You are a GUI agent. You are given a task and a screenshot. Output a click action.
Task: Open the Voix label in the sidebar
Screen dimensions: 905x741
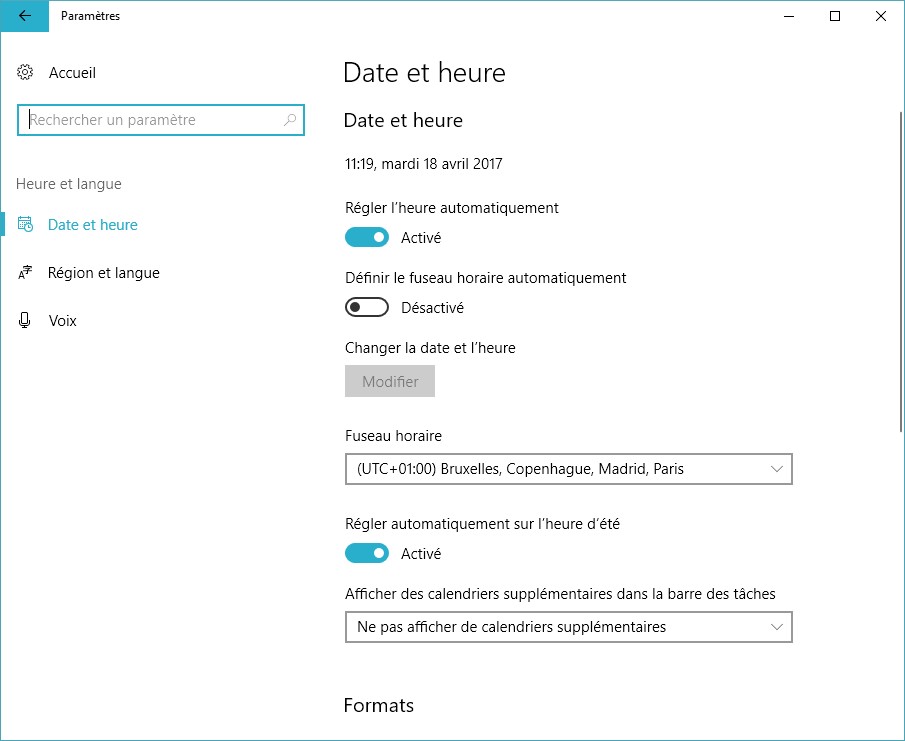62,321
